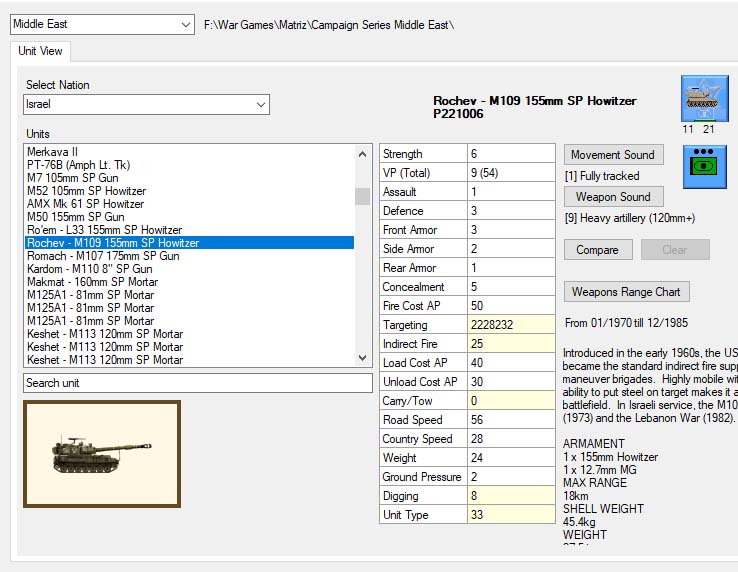The height and width of the screenshot is (572, 738).
Task: Select AMX Mk 61 SP Howitzer unit
Action: (x=189, y=204)
